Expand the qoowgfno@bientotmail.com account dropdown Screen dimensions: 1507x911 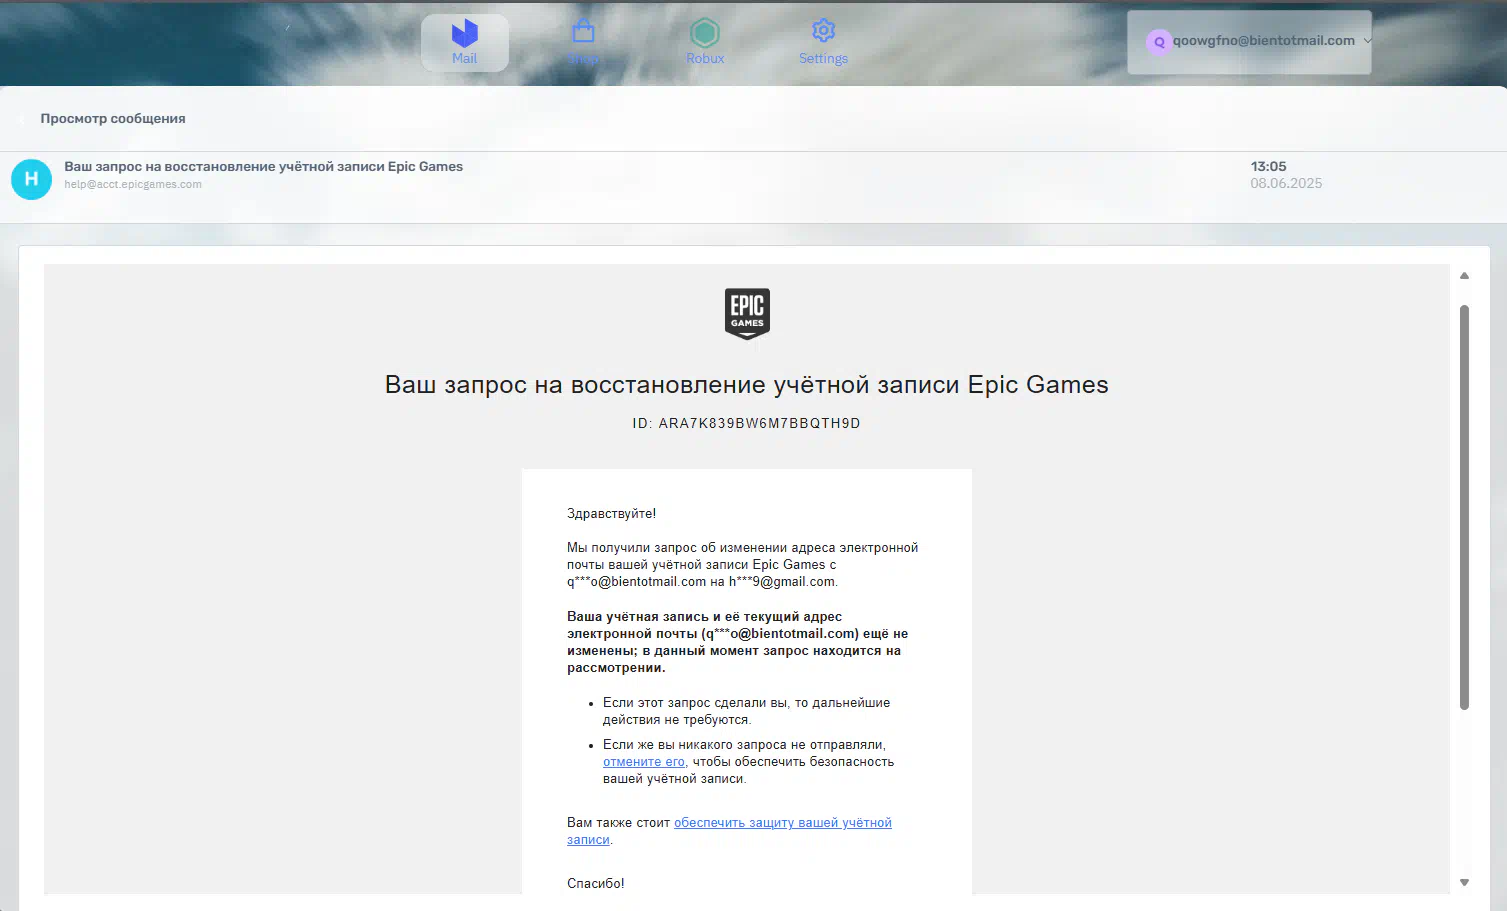point(1249,42)
